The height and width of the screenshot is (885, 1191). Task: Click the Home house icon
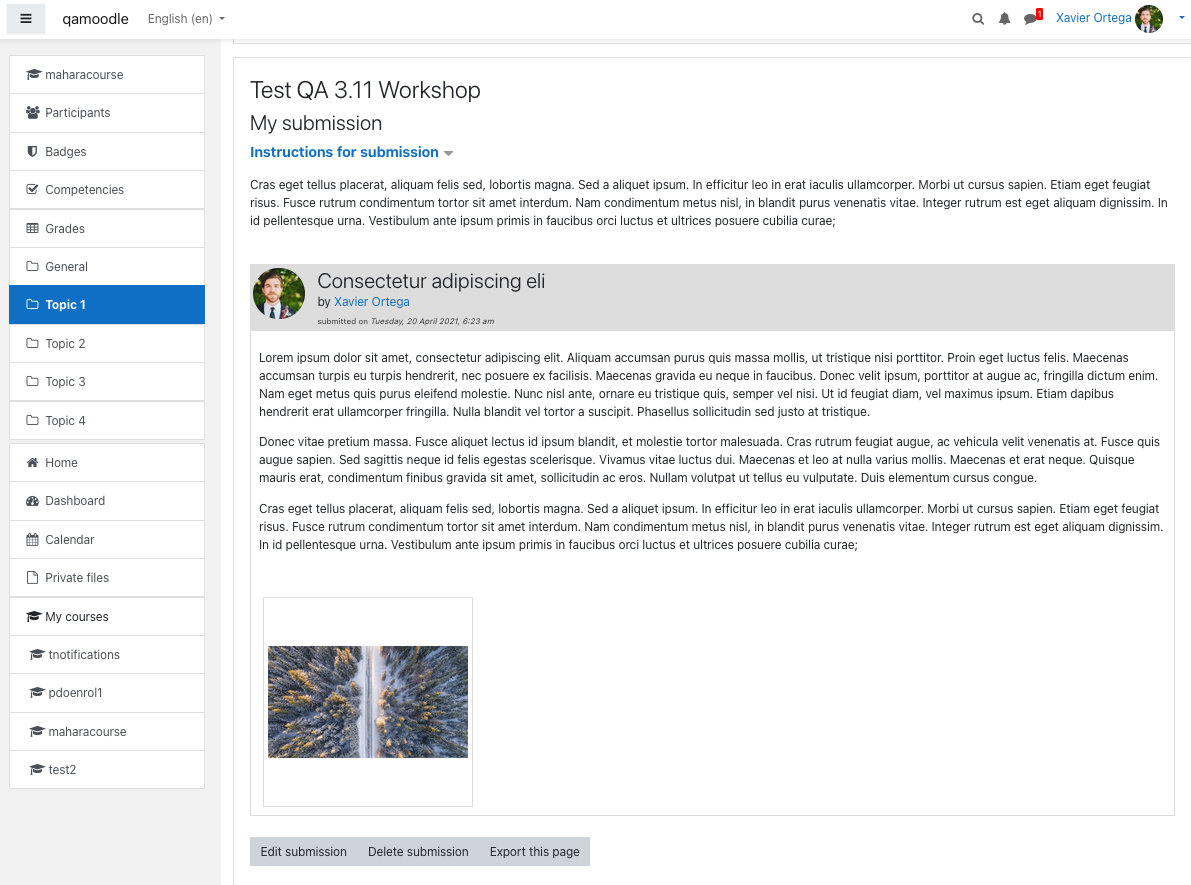pos(32,462)
